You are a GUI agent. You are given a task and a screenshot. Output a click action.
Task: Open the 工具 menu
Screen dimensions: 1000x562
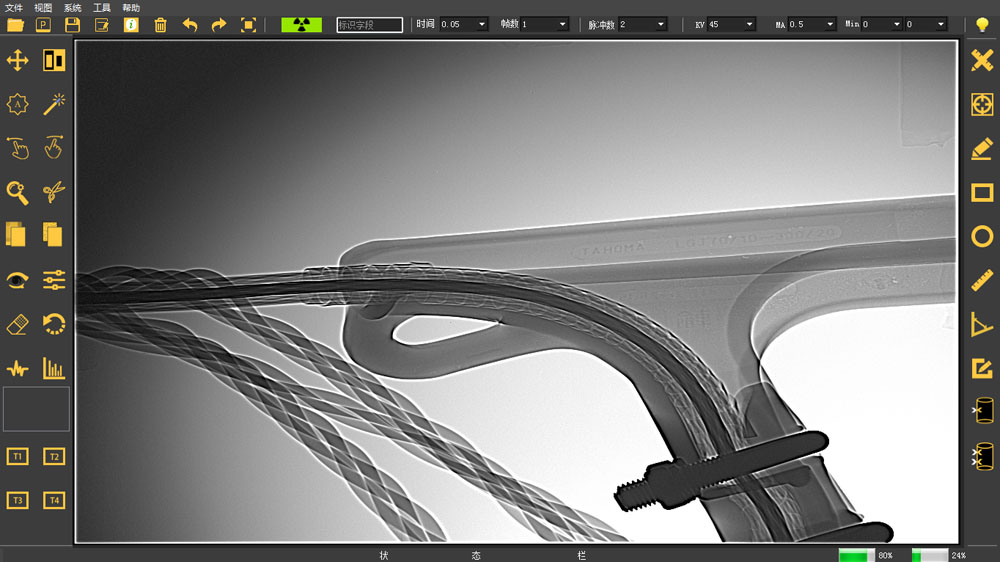(x=102, y=8)
